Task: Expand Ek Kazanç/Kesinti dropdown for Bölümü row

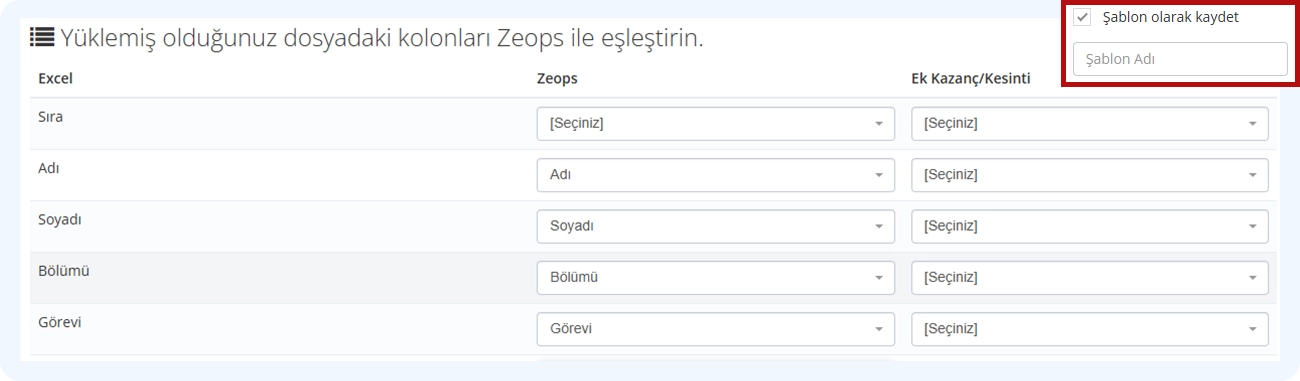Action: pyautogui.click(x=1090, y=277)
